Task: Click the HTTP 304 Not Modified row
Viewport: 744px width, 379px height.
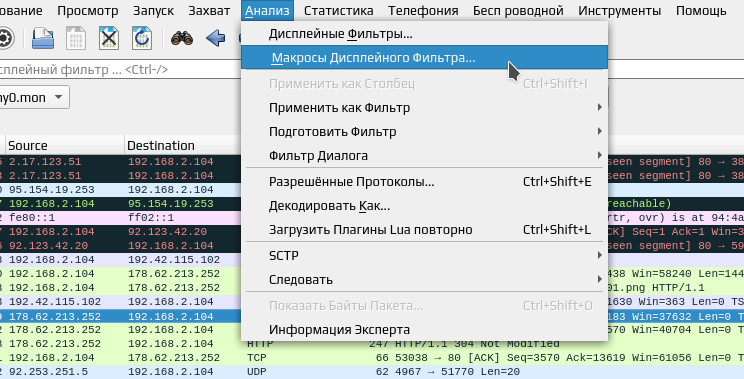Action: coord(372,344)
